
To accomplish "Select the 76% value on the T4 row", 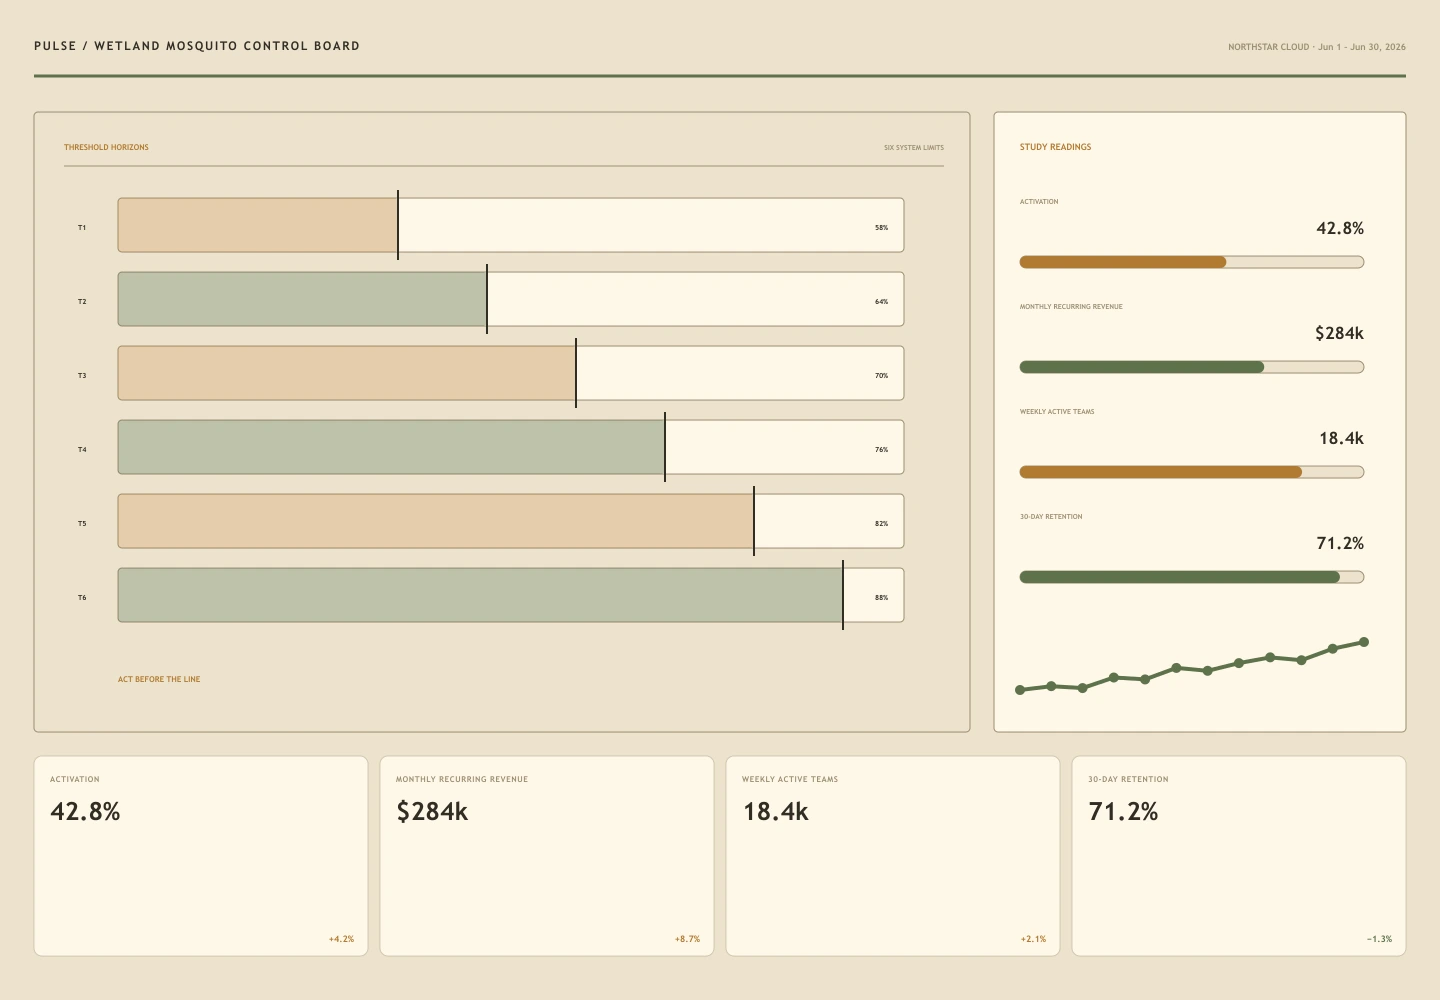I will coord(881,450).
